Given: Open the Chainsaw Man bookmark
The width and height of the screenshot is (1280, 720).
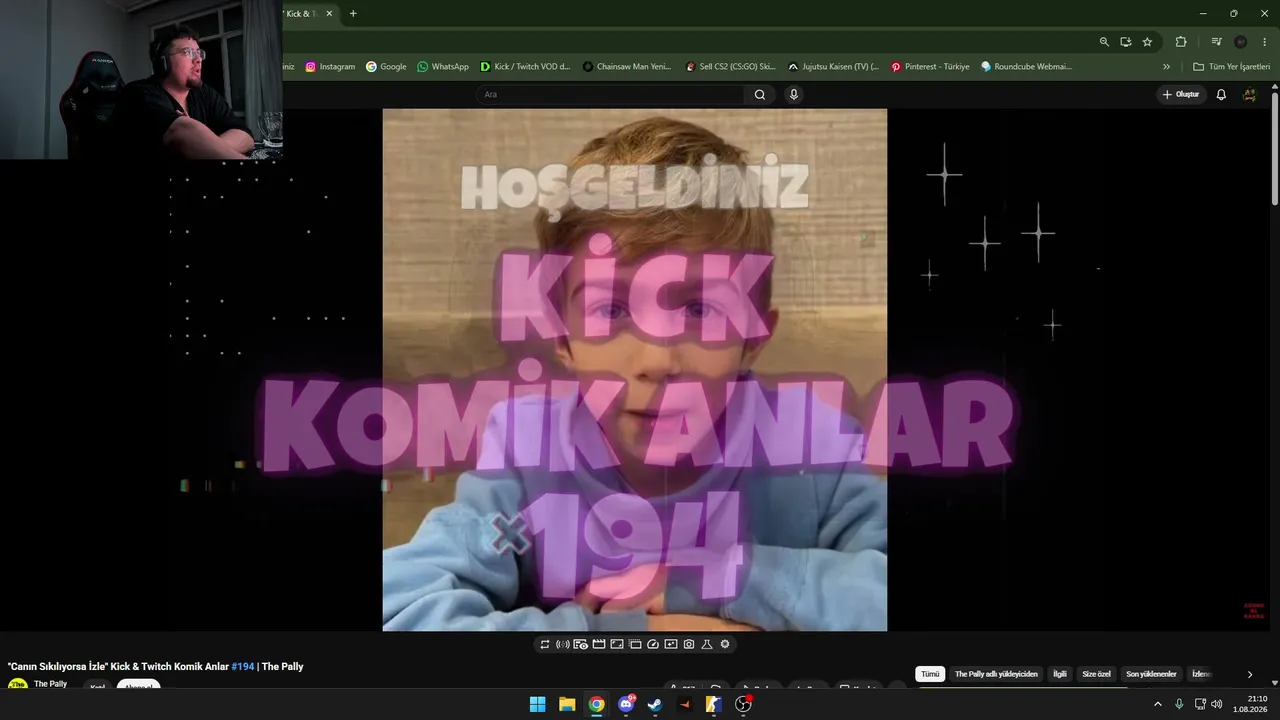Looking at the screenshot, I should tap(628, 67).
